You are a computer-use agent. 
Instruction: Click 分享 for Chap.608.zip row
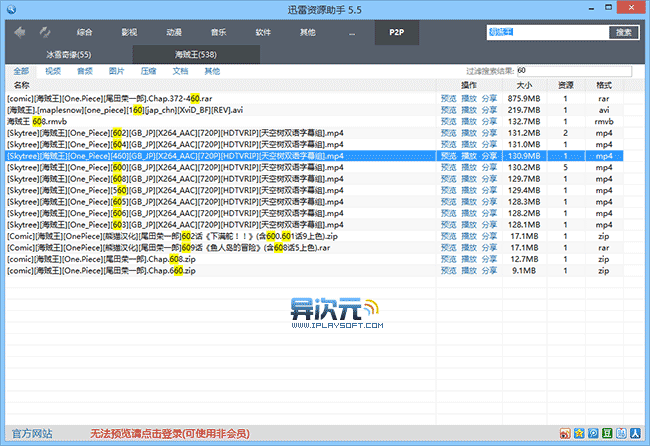pos(489,259)
